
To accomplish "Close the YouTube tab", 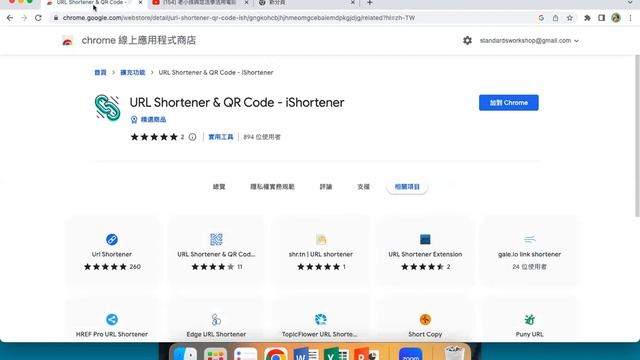I will tap(246, 3).
